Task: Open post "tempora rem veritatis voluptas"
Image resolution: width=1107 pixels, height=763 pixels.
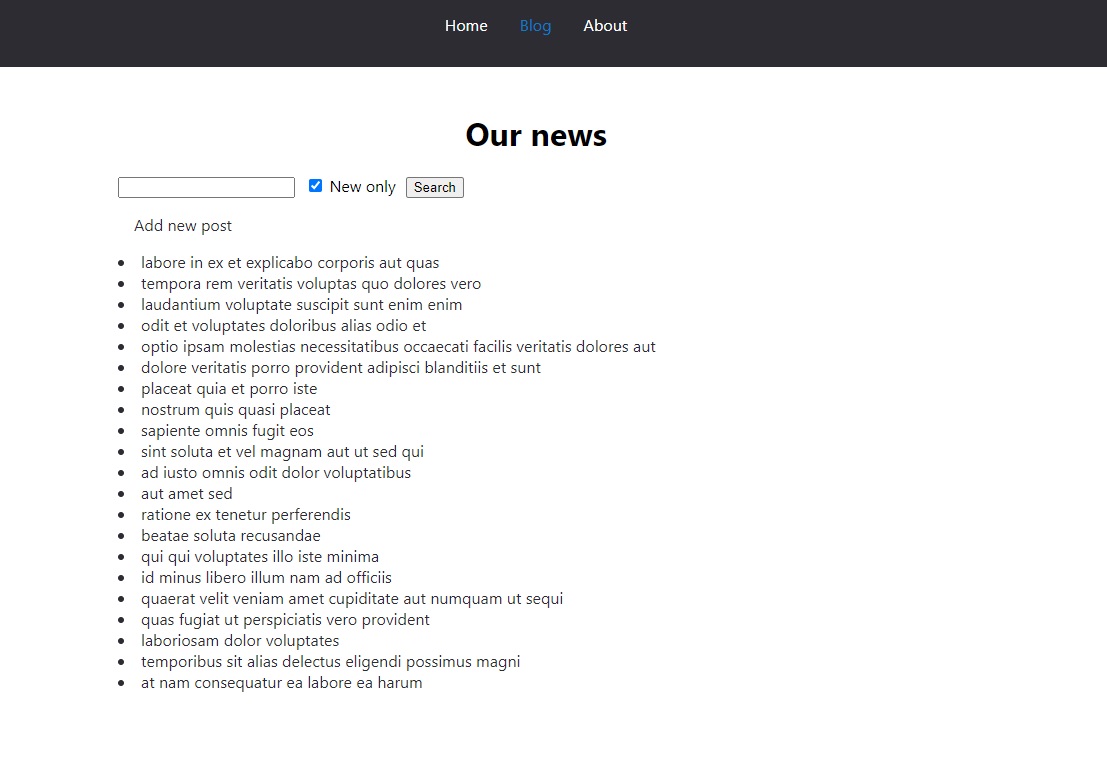Action: click(x=311, y=284)
